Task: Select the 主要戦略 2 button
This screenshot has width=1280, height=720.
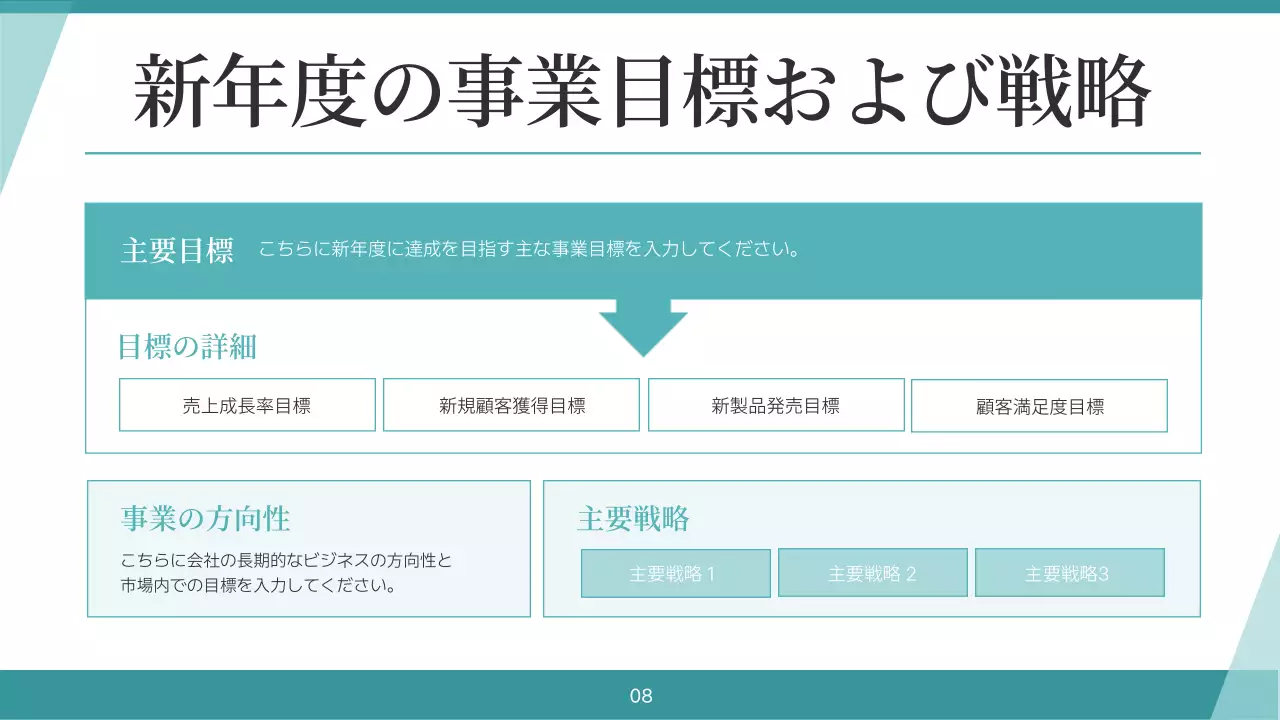Action: click(x=872, y=572)
